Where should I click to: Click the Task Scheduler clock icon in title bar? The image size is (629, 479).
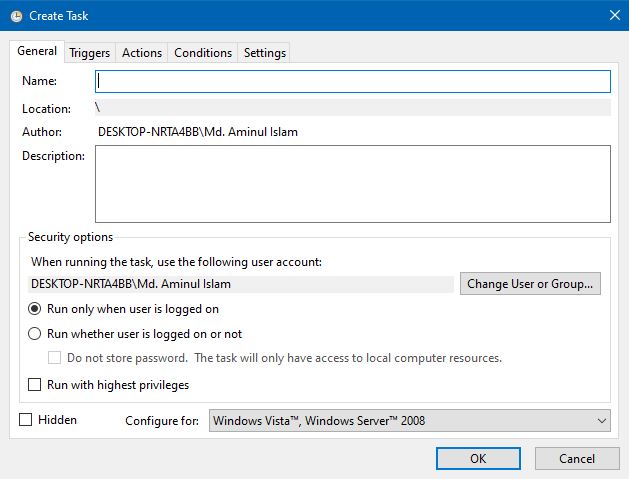coord(16,16)
